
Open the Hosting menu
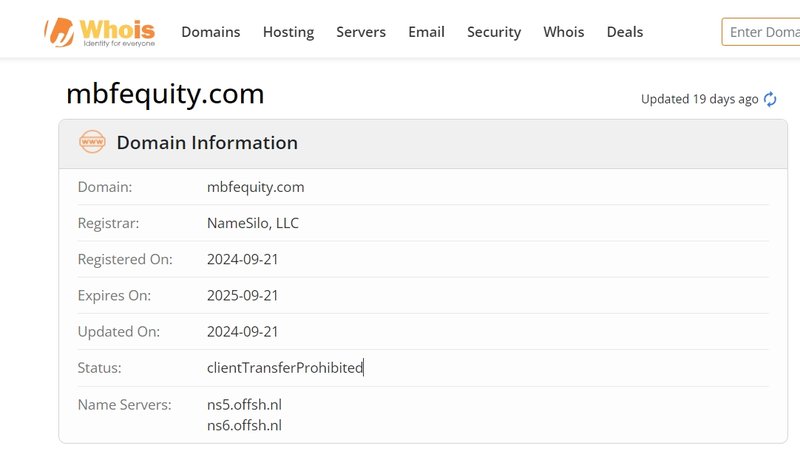(x=288, y=32)
